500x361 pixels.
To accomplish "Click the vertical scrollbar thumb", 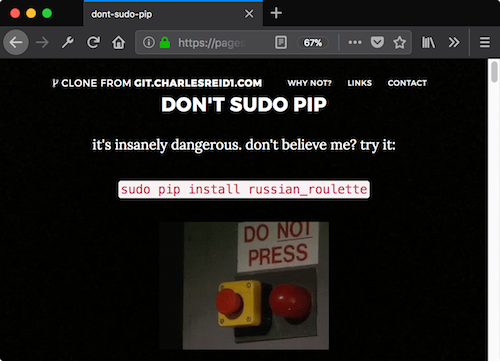I will [494, 71].
